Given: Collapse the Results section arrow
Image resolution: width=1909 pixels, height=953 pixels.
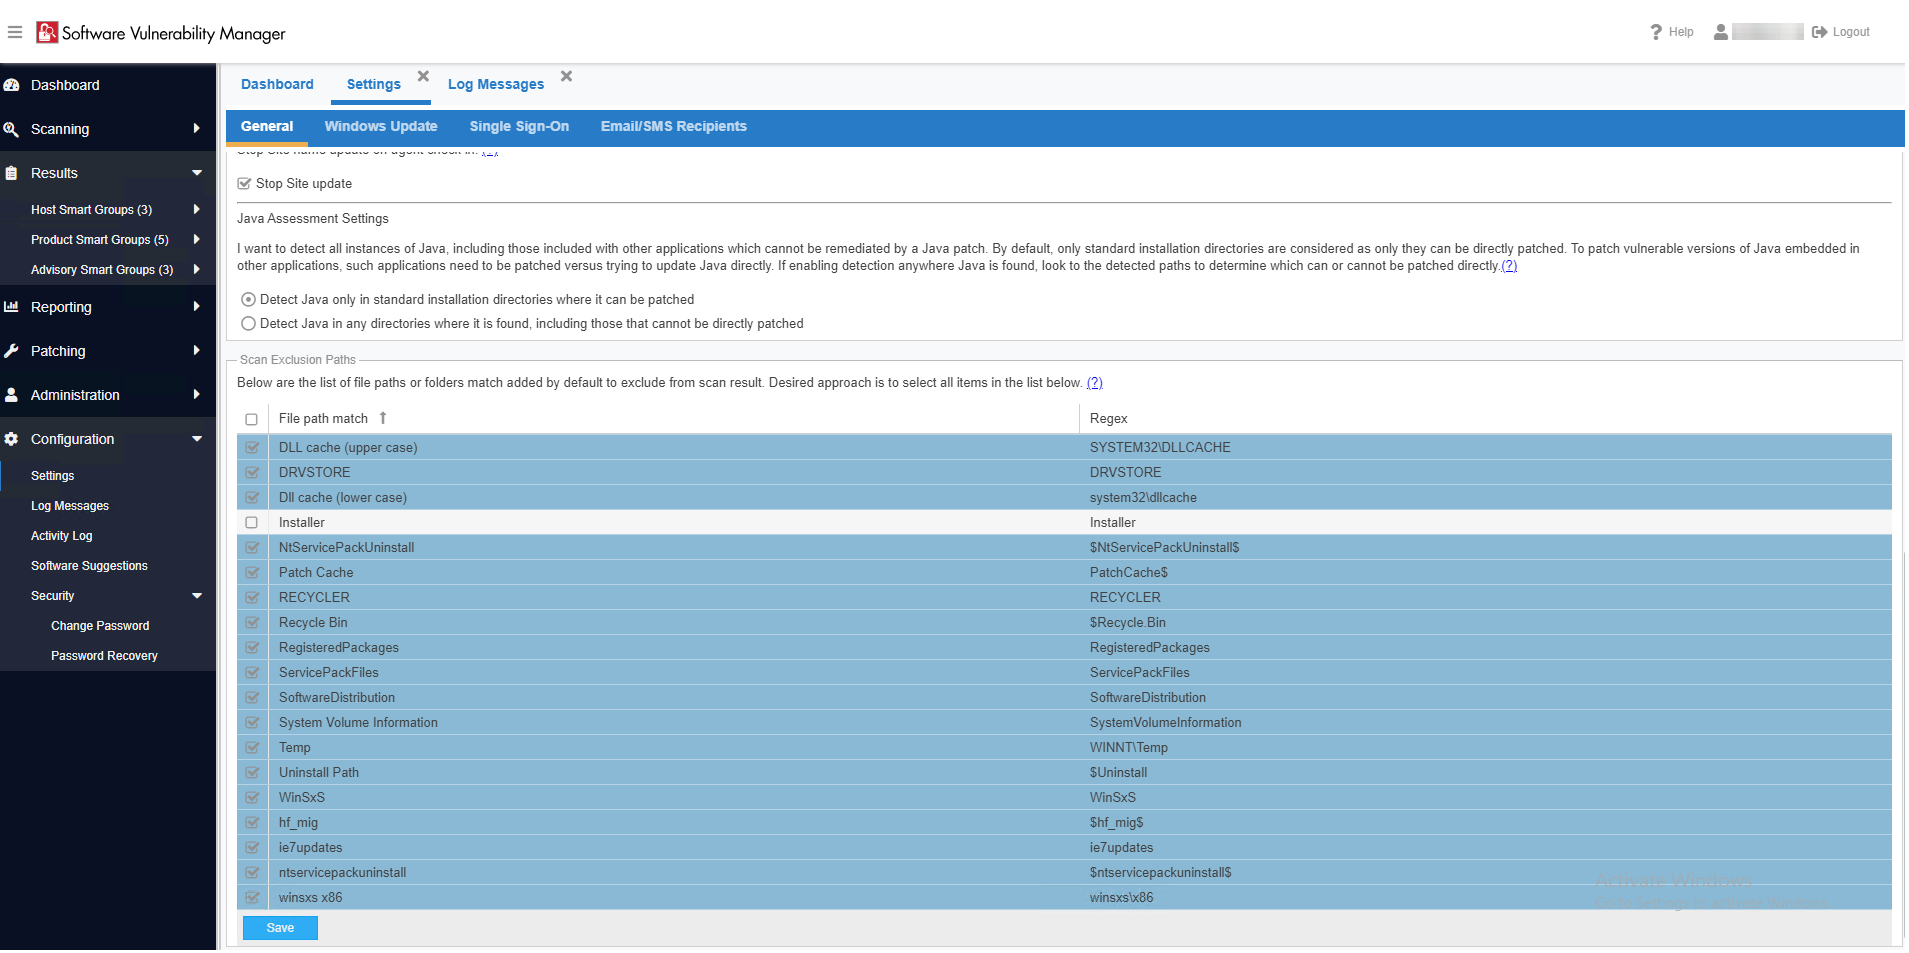Looking at the screenshot, I should [197, 173].
